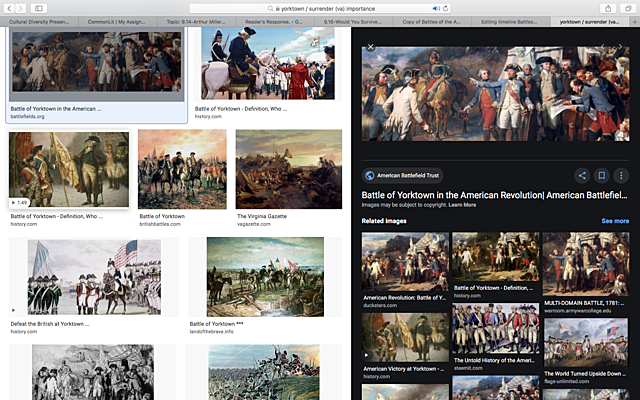The image size is (640, 400).
Task: Open American Victory at Yorktown related image
Action: click(405, 338)
